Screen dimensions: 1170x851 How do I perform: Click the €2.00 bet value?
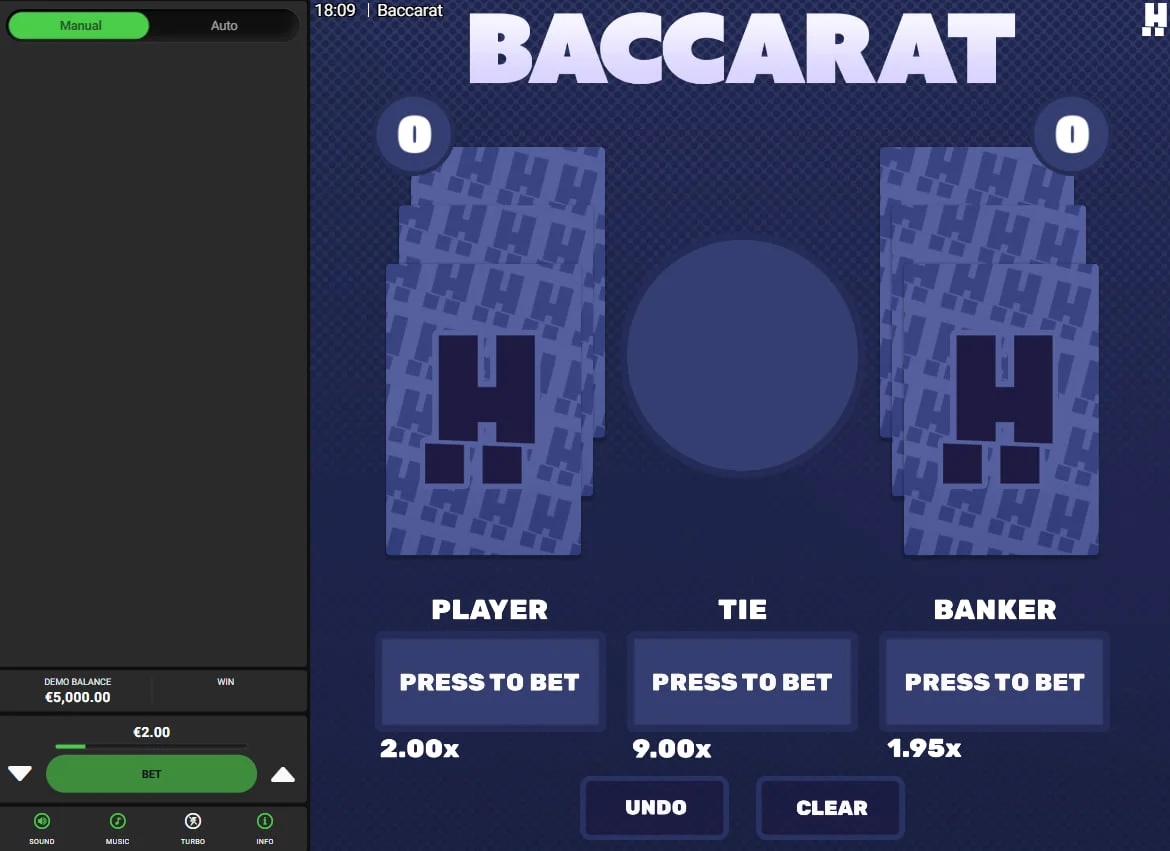(x=151, y=732)
